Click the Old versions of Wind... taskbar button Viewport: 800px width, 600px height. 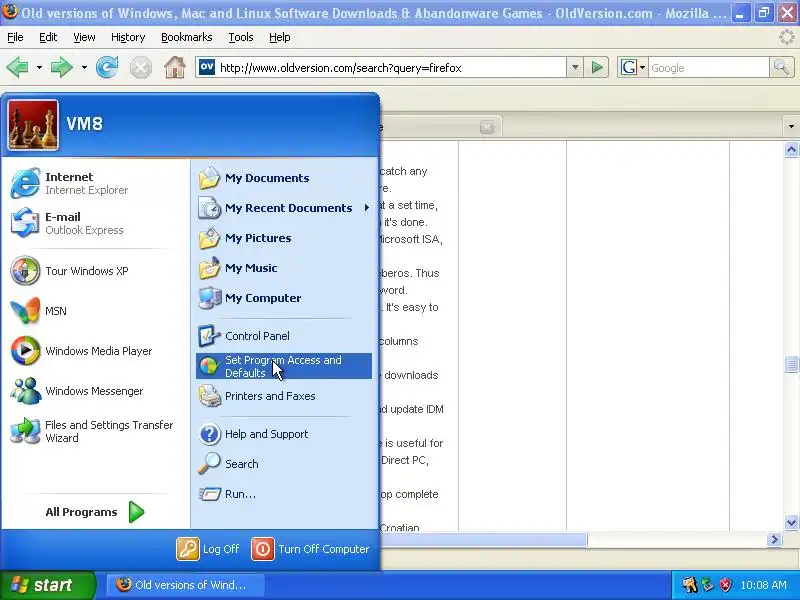185,585
